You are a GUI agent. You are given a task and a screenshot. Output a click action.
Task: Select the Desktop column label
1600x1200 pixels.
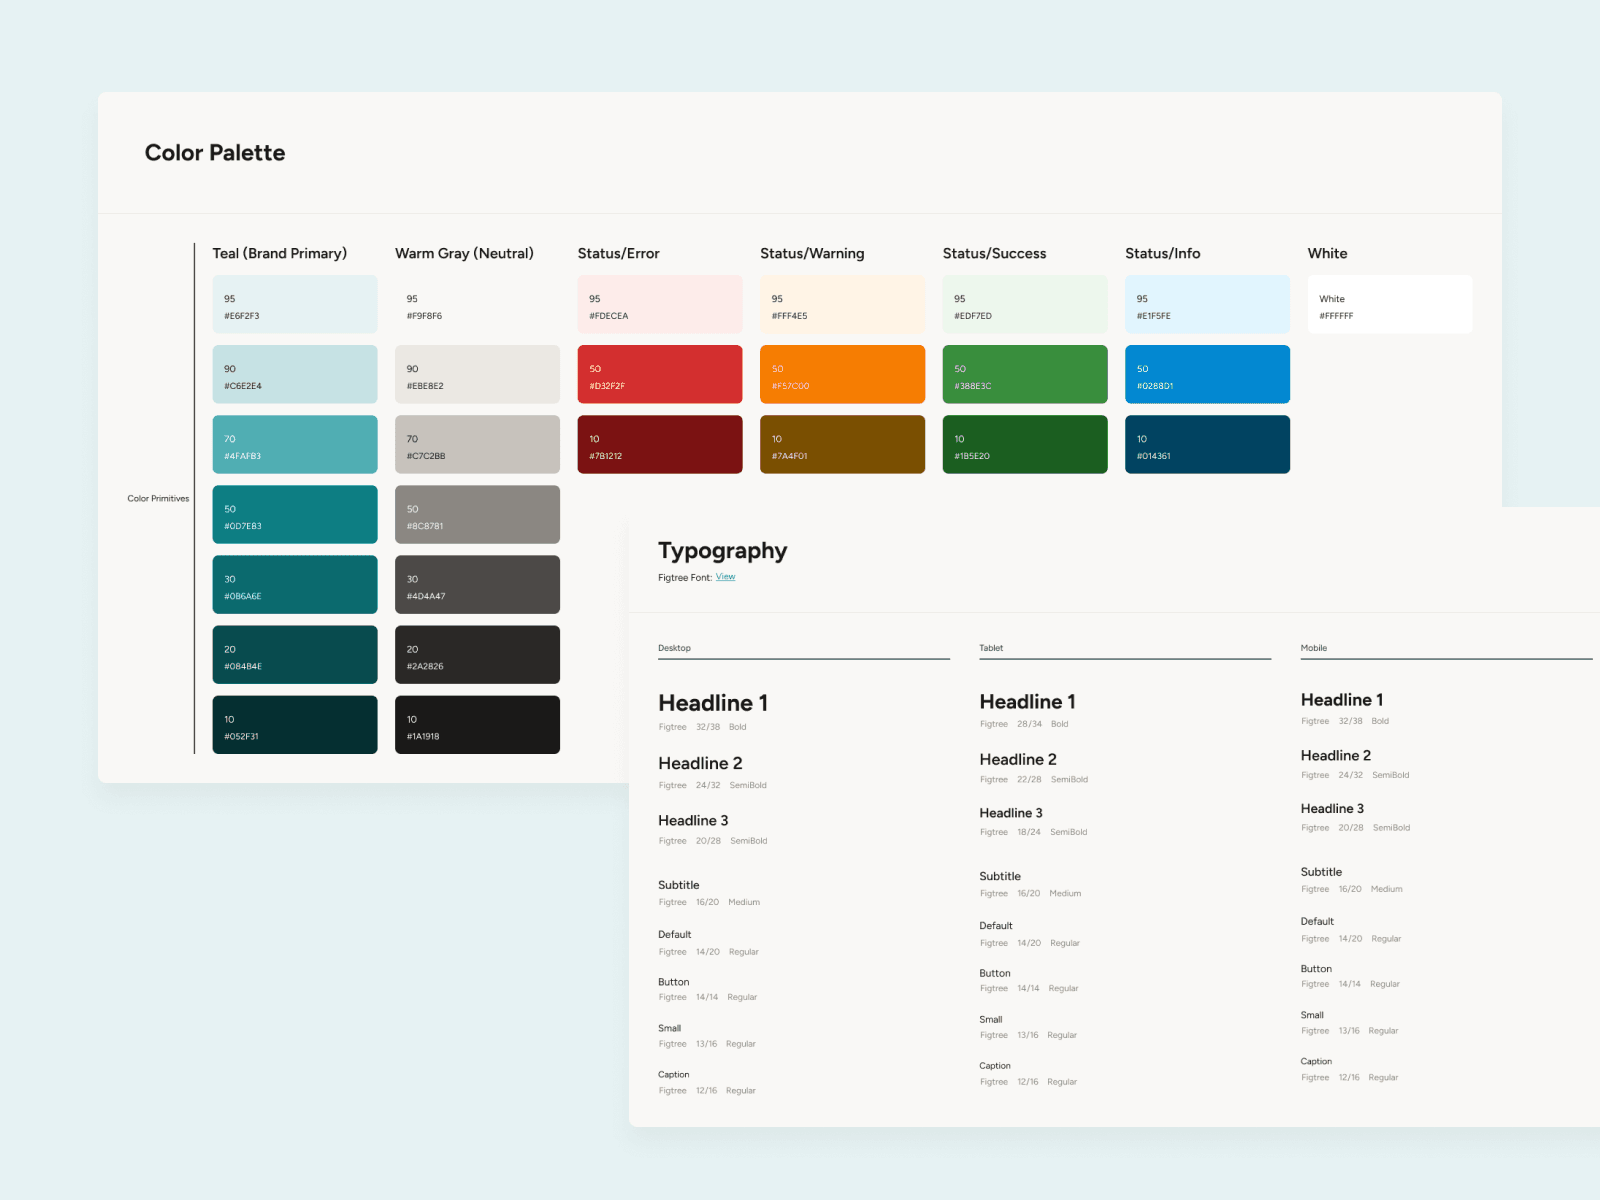674,648
